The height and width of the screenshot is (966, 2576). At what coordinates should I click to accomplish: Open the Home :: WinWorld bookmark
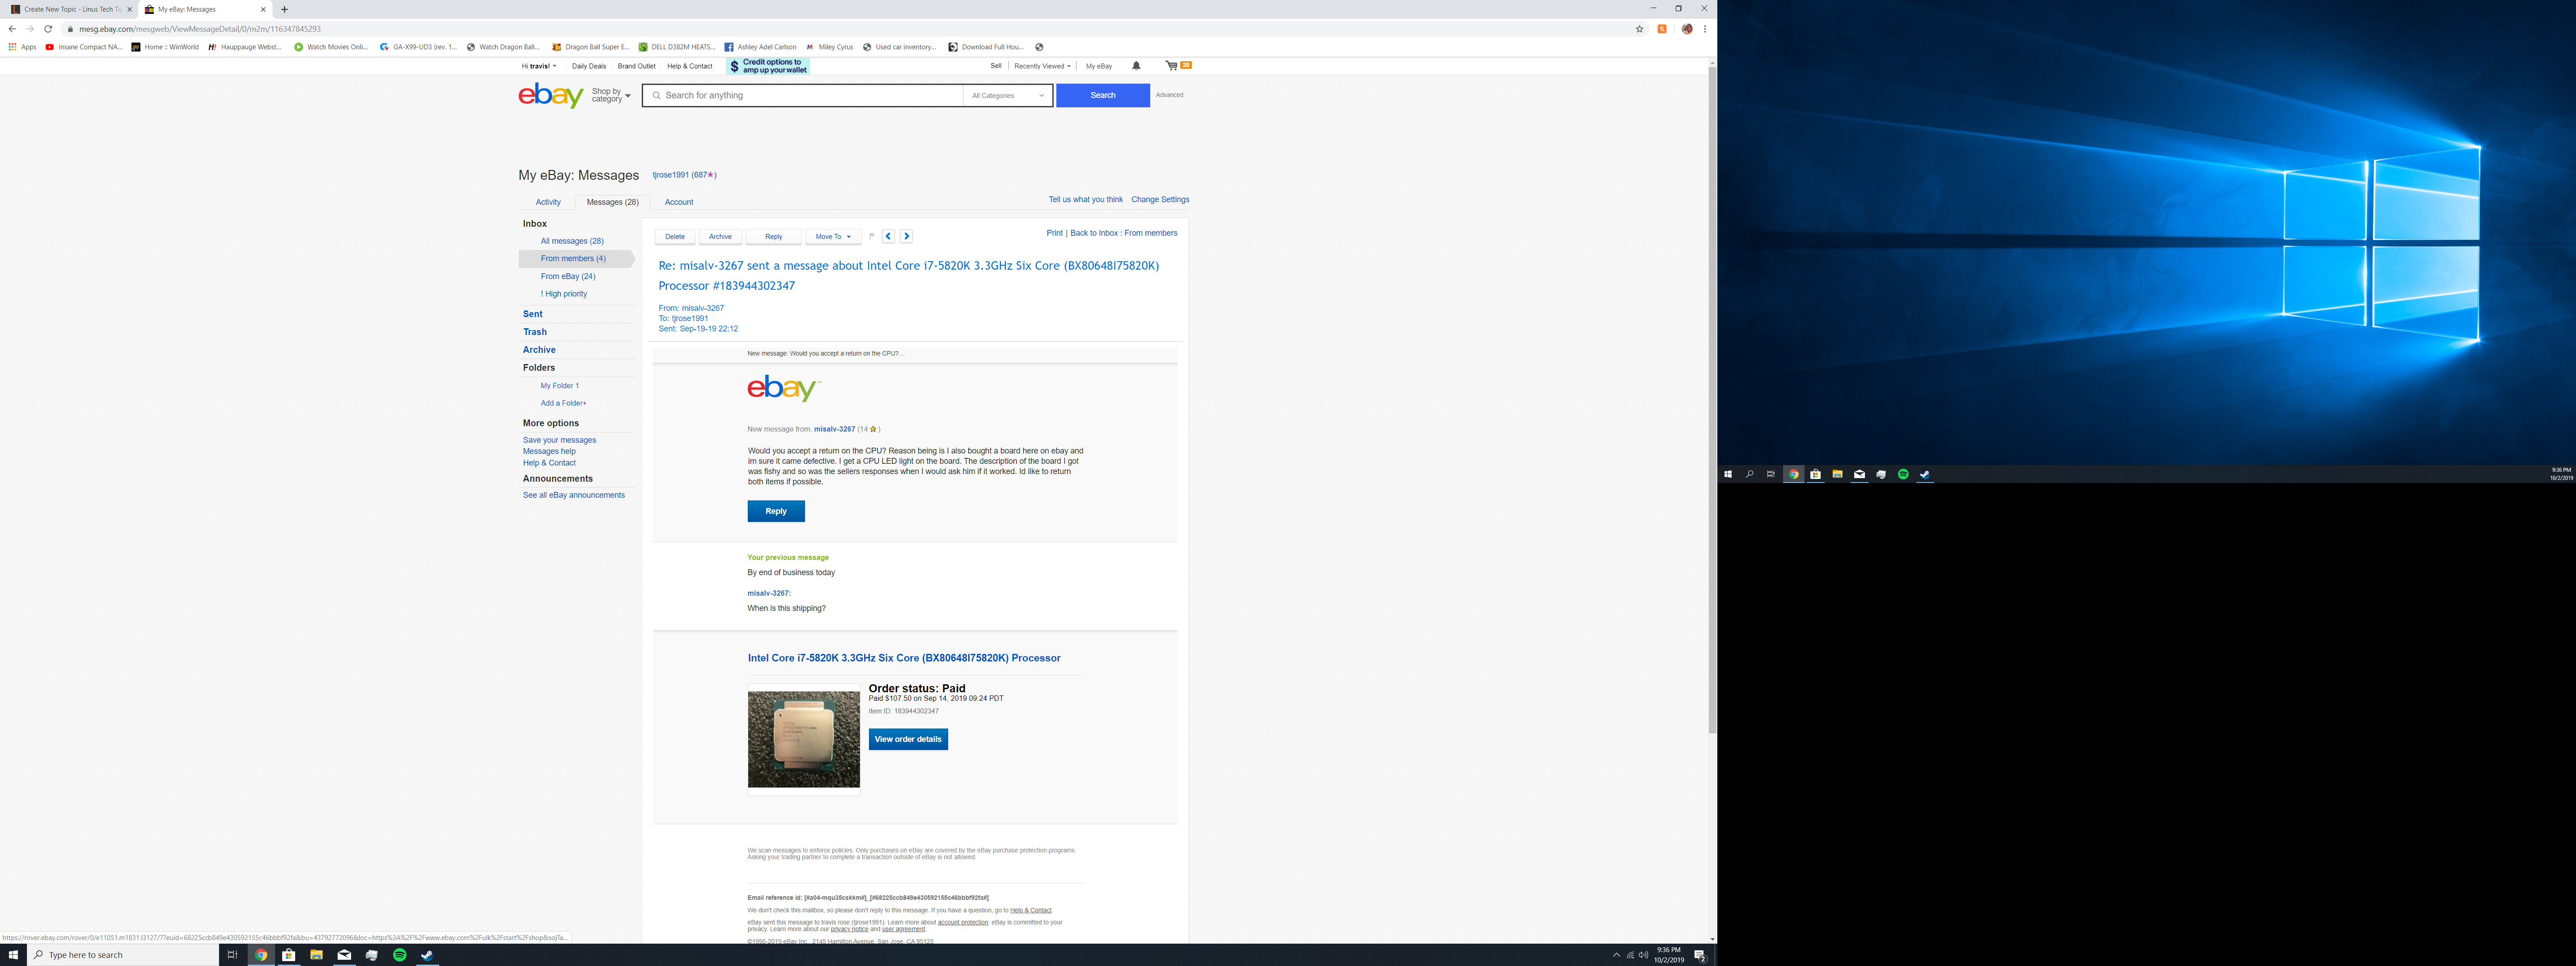coord(165,47)
